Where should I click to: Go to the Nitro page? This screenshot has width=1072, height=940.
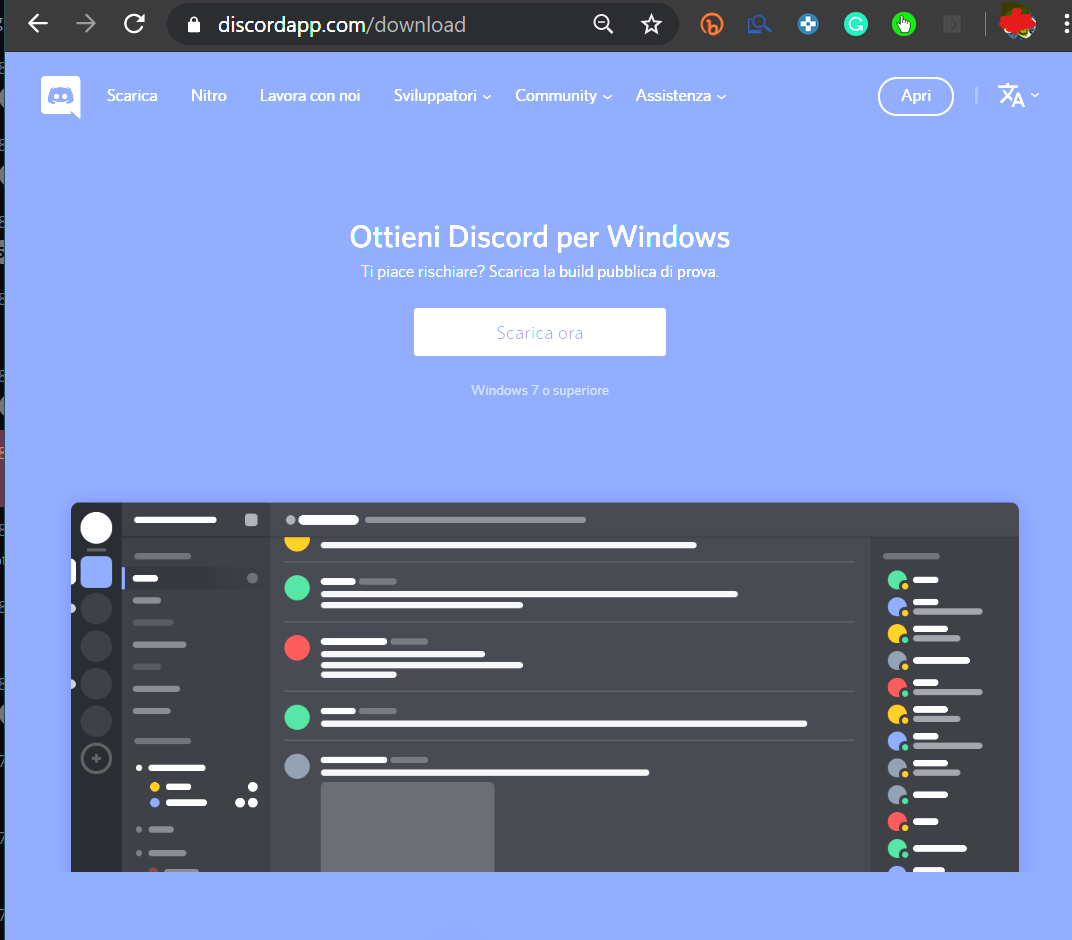[209, 96]
